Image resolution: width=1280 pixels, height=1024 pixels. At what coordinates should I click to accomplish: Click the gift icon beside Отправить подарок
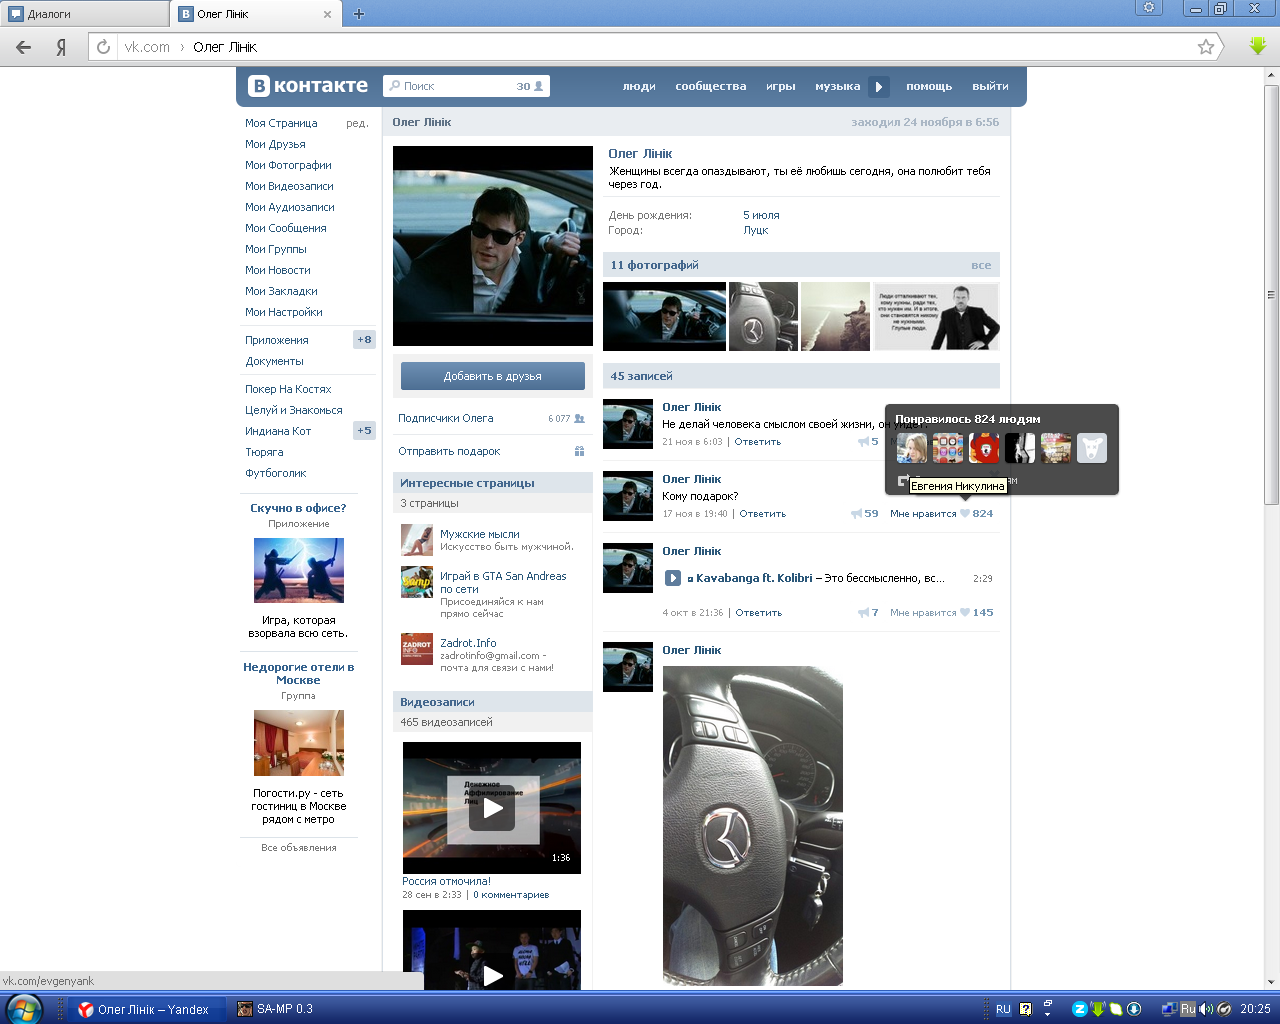click(x=579, y=451)
